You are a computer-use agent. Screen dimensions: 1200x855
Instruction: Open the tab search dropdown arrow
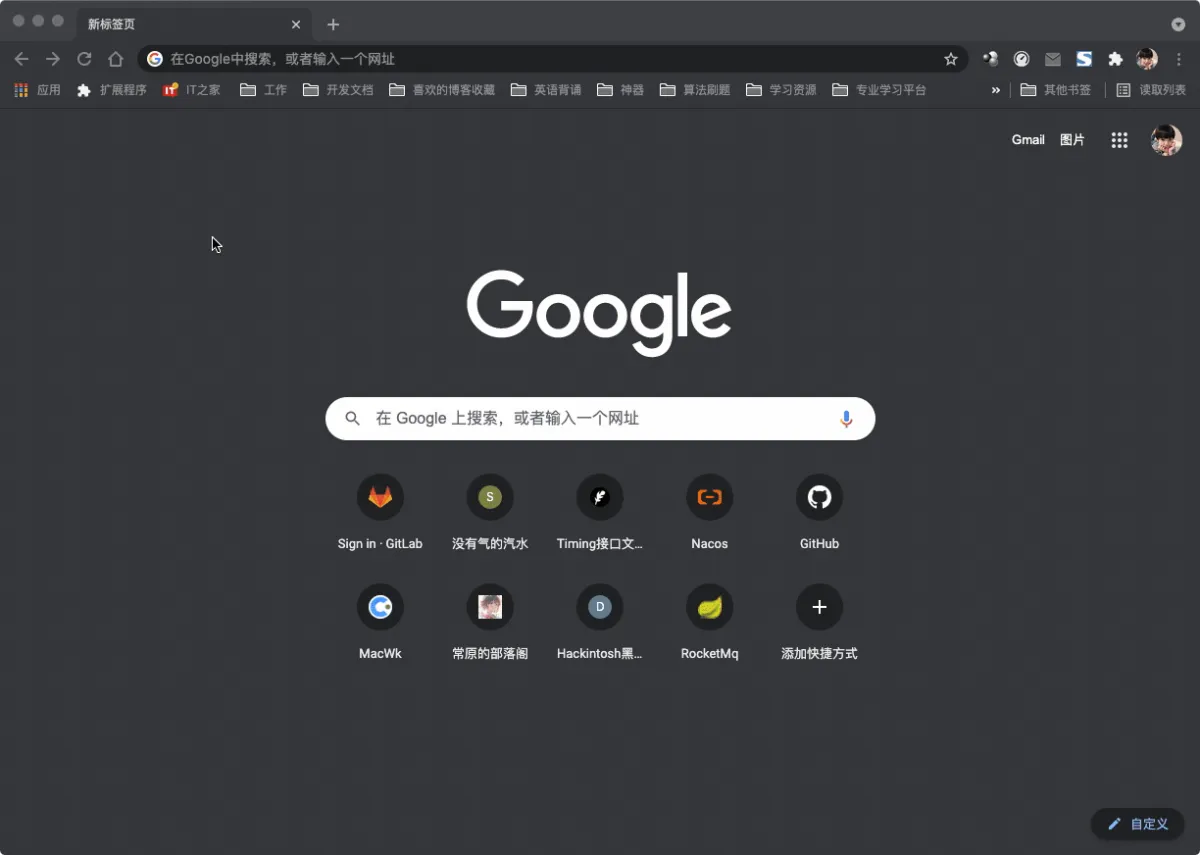click(1178, 24)
